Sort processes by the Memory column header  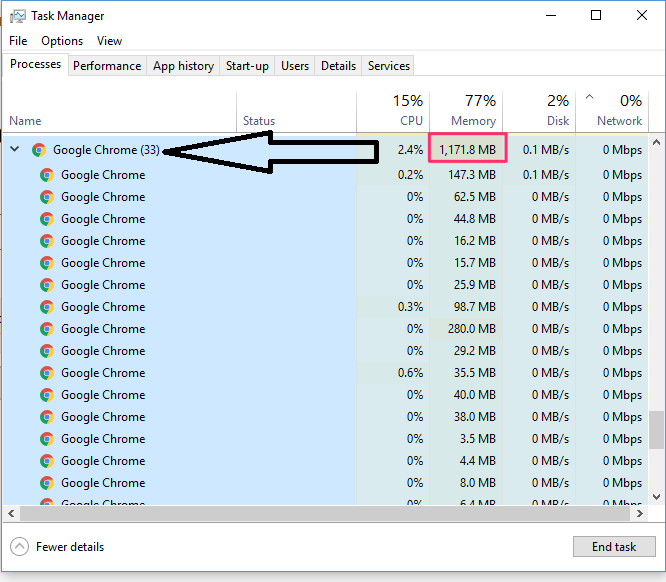466,110
